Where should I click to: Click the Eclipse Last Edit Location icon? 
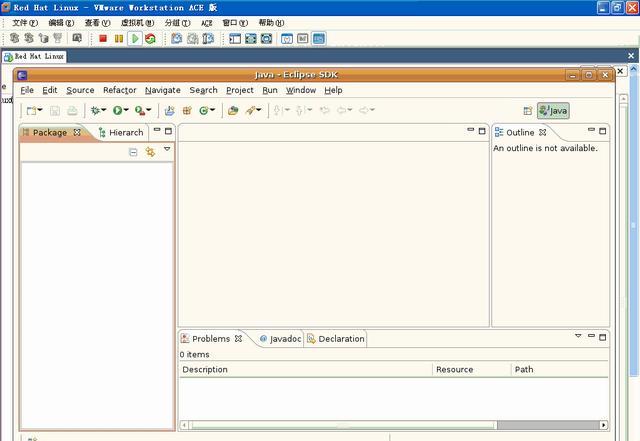pyautogui.click(x=324, y=110)
